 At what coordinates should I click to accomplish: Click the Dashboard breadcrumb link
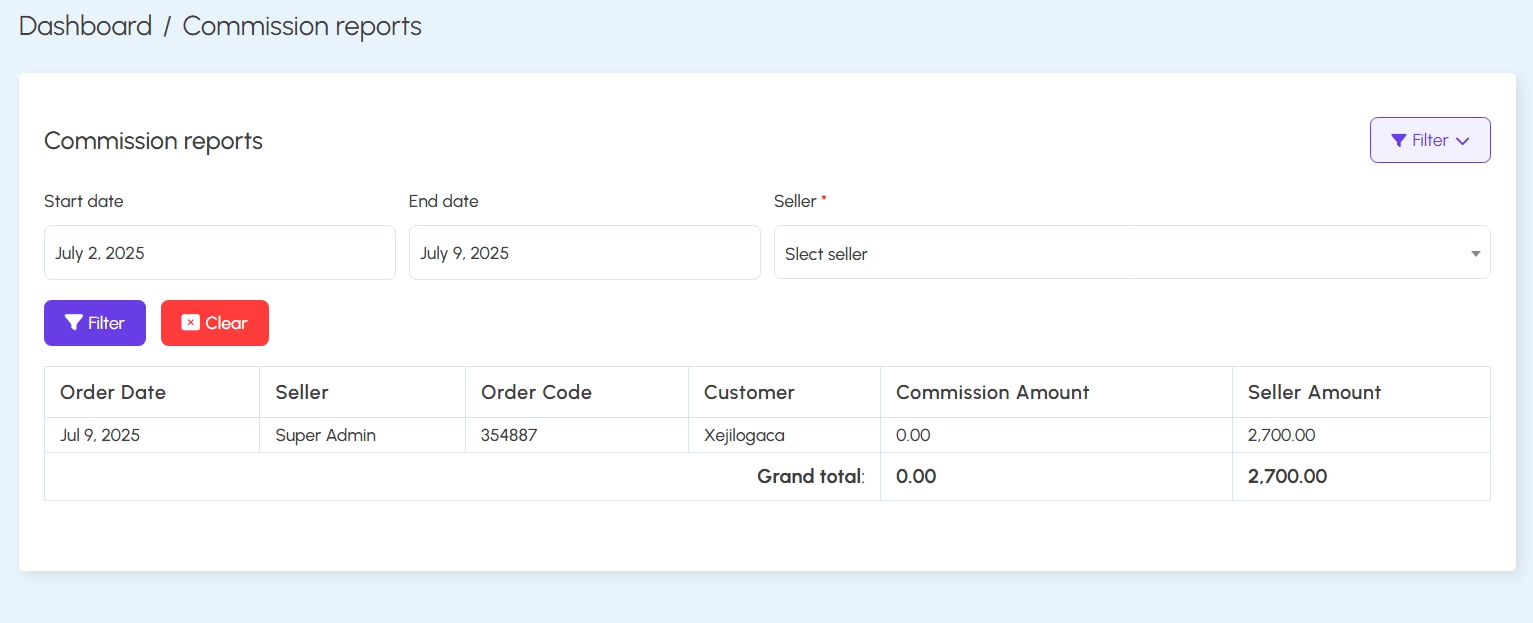[86, 26]
